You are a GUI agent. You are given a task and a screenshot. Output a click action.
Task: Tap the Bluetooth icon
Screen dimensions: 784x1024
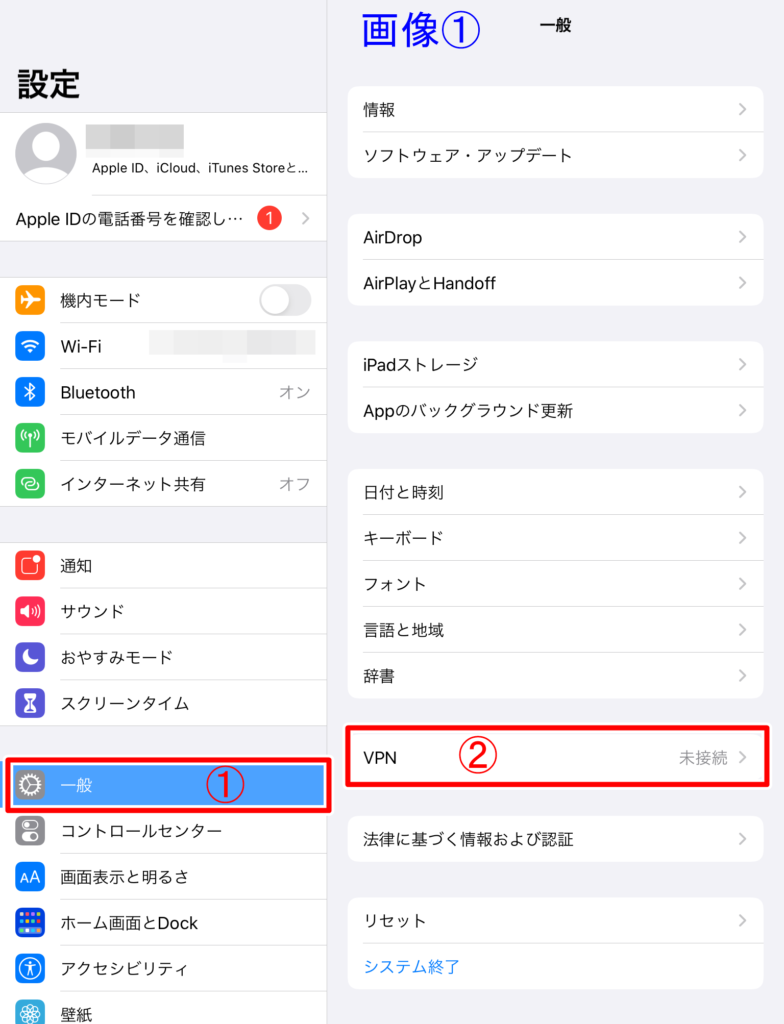click(x=30, y=392)
